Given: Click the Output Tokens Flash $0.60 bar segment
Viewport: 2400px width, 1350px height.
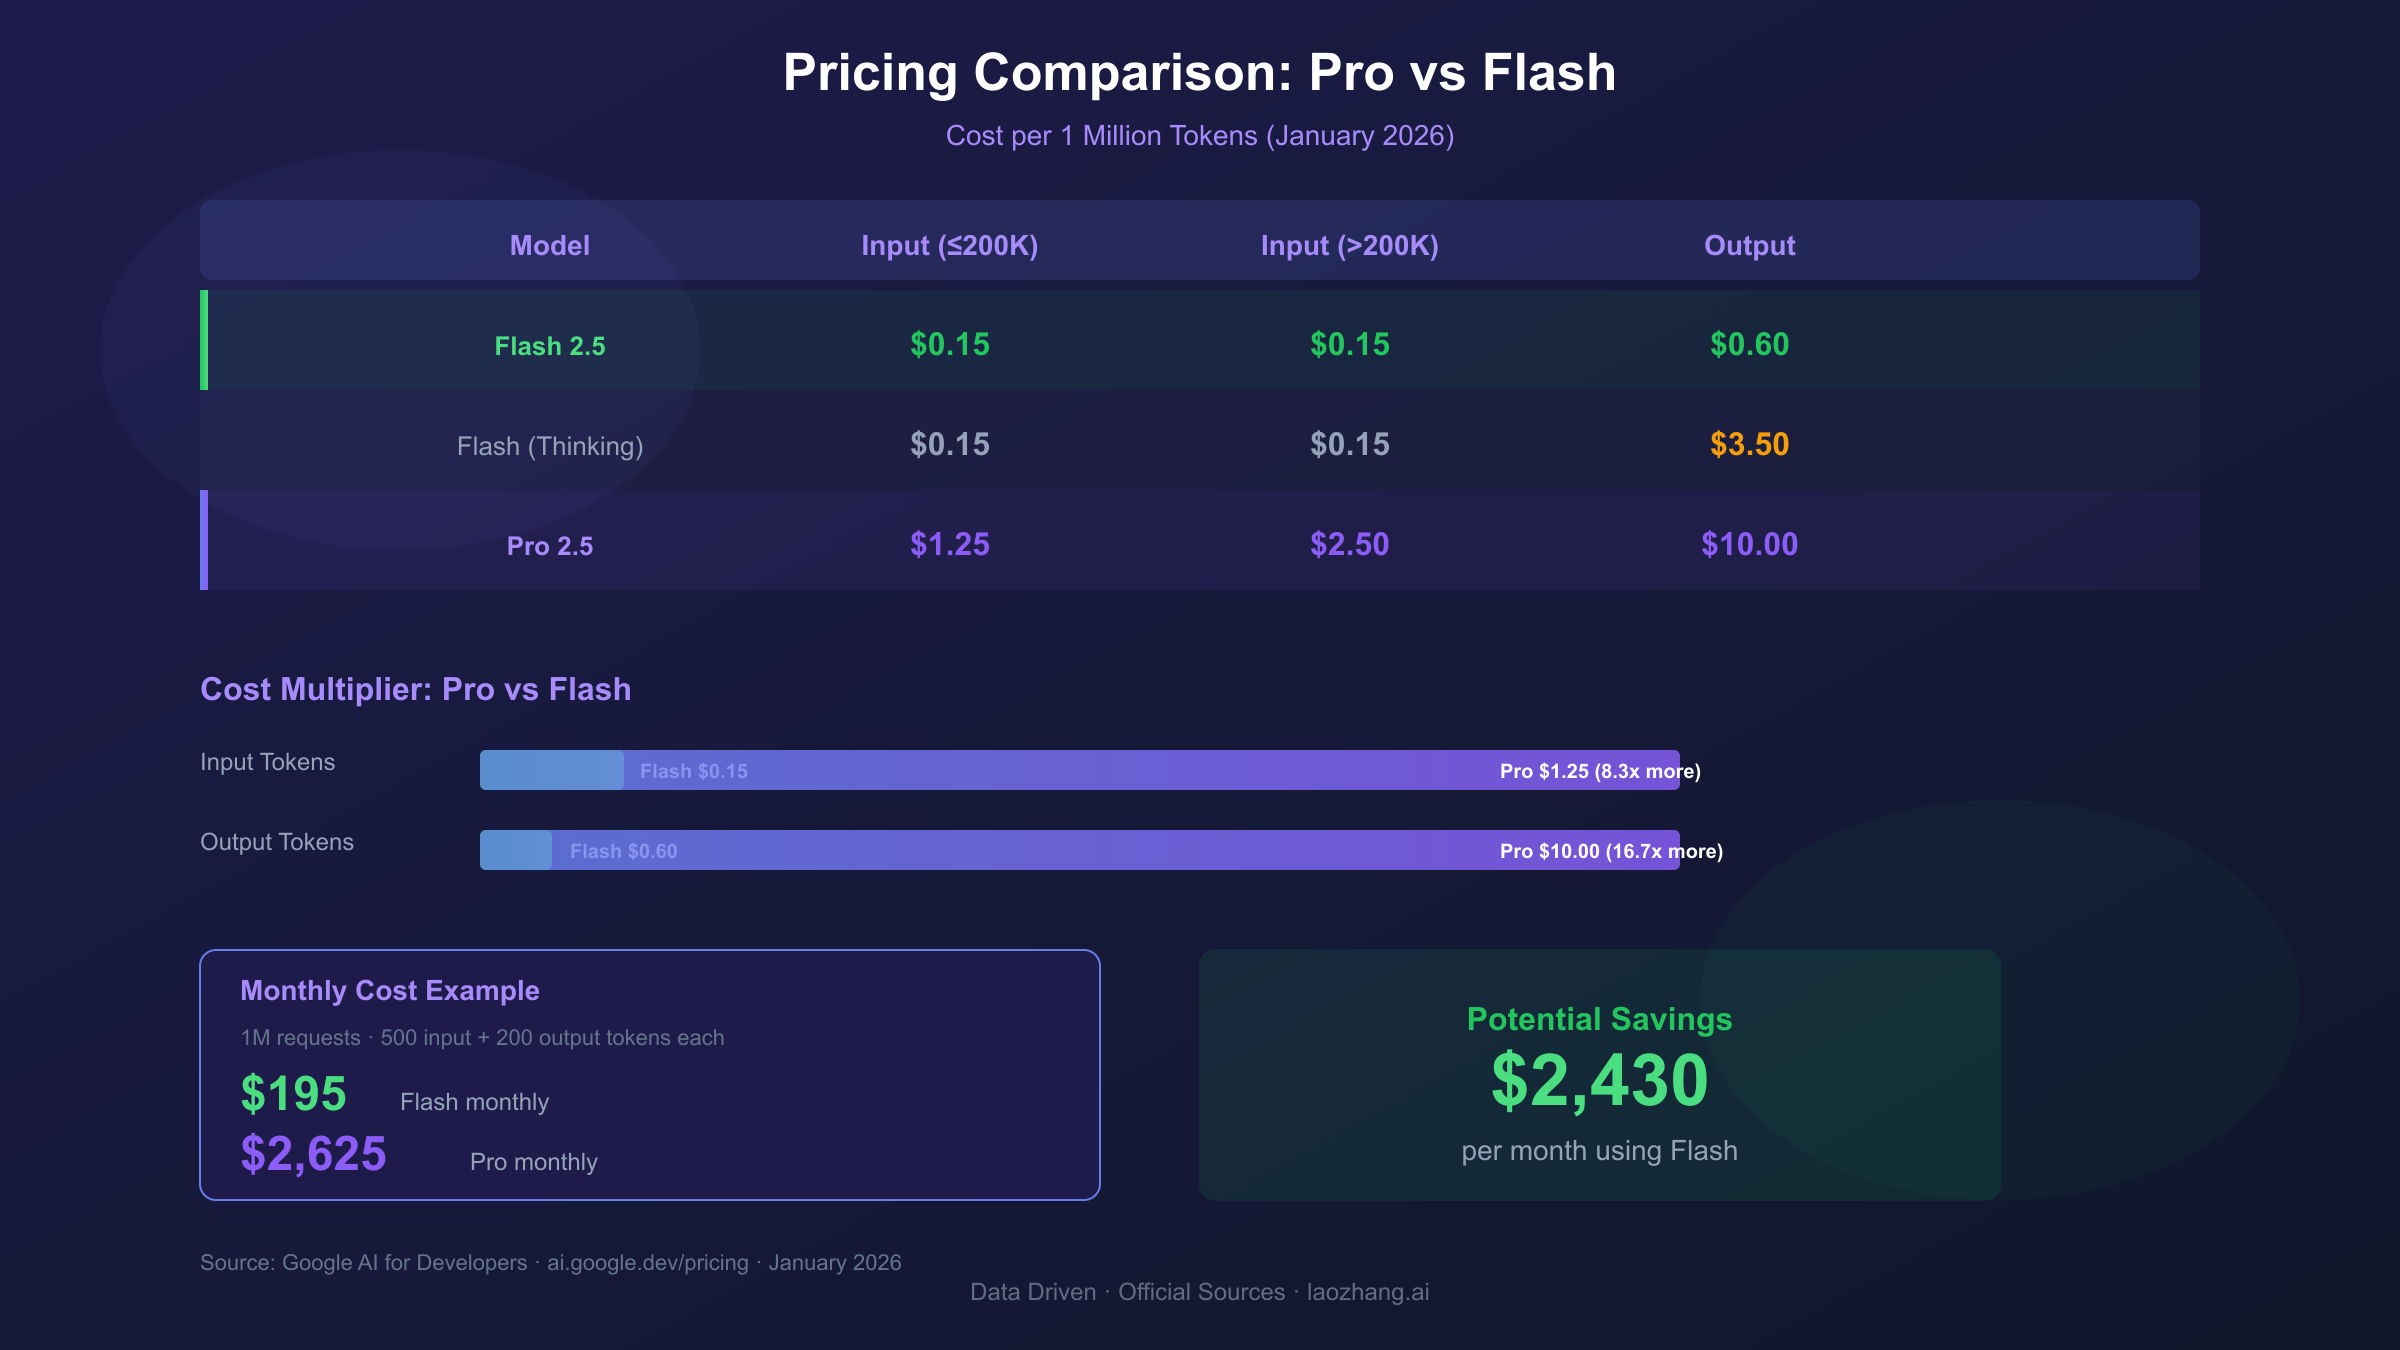Looking at the screenshot, I should (516, 850).
